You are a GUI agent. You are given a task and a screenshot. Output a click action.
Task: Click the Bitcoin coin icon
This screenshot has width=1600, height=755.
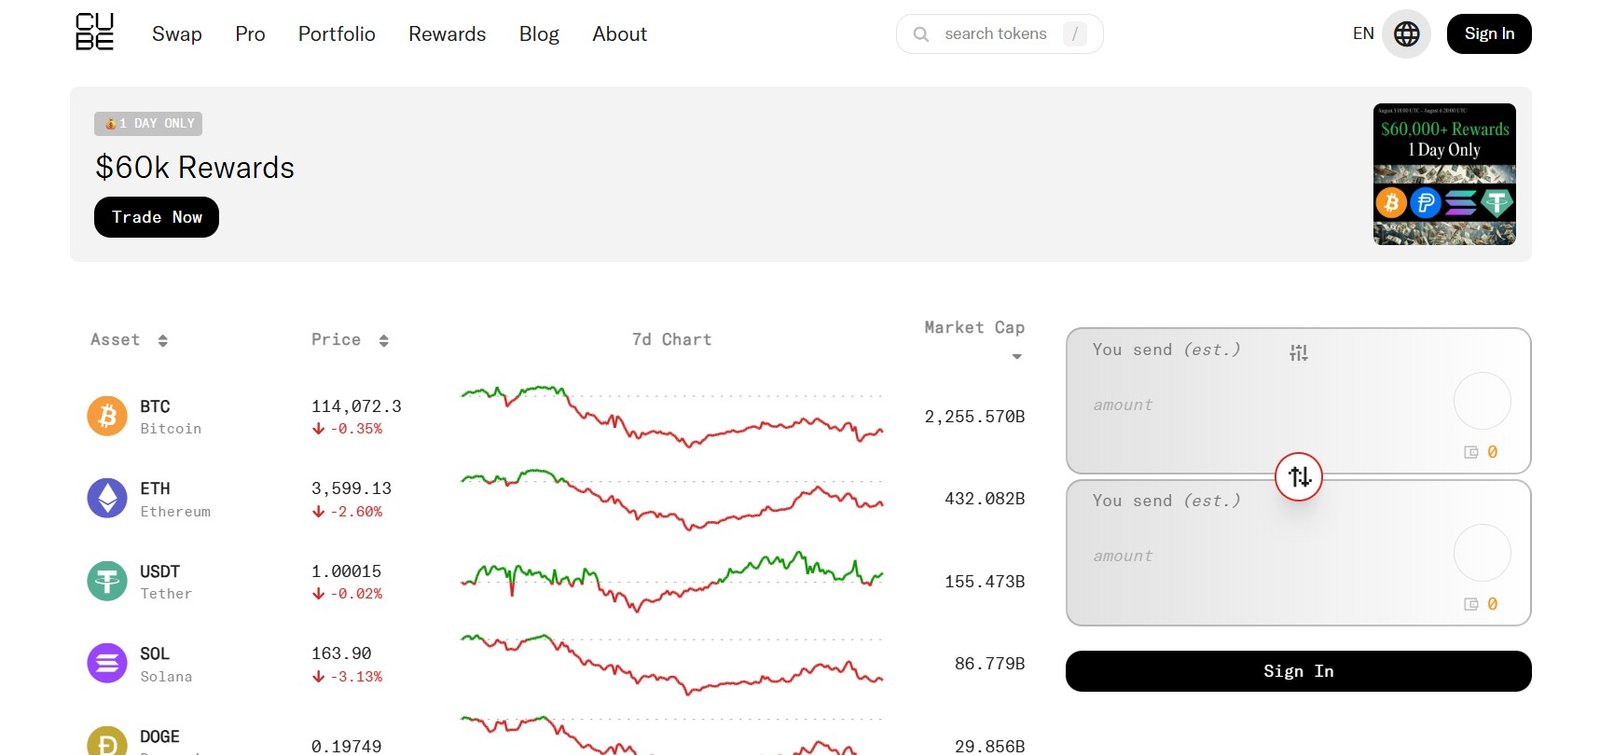(x=107, y=416)
